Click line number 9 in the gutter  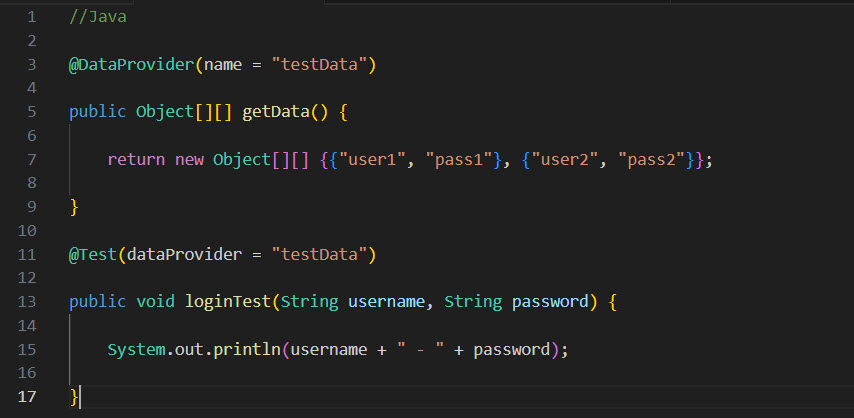coord(32,207)
